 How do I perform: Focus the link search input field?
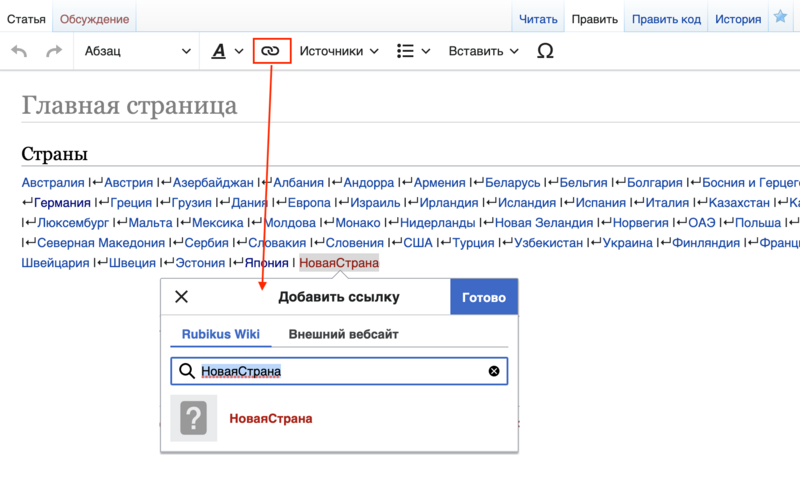point(339,371)
